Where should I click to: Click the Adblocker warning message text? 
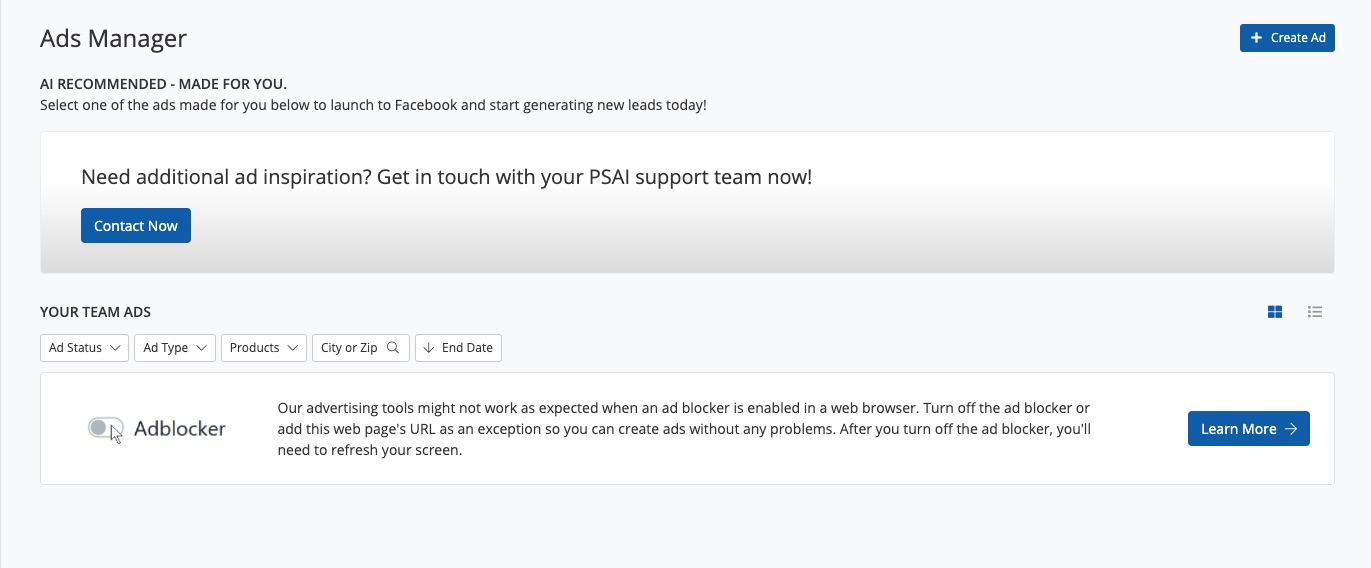[x=683, y=429]
